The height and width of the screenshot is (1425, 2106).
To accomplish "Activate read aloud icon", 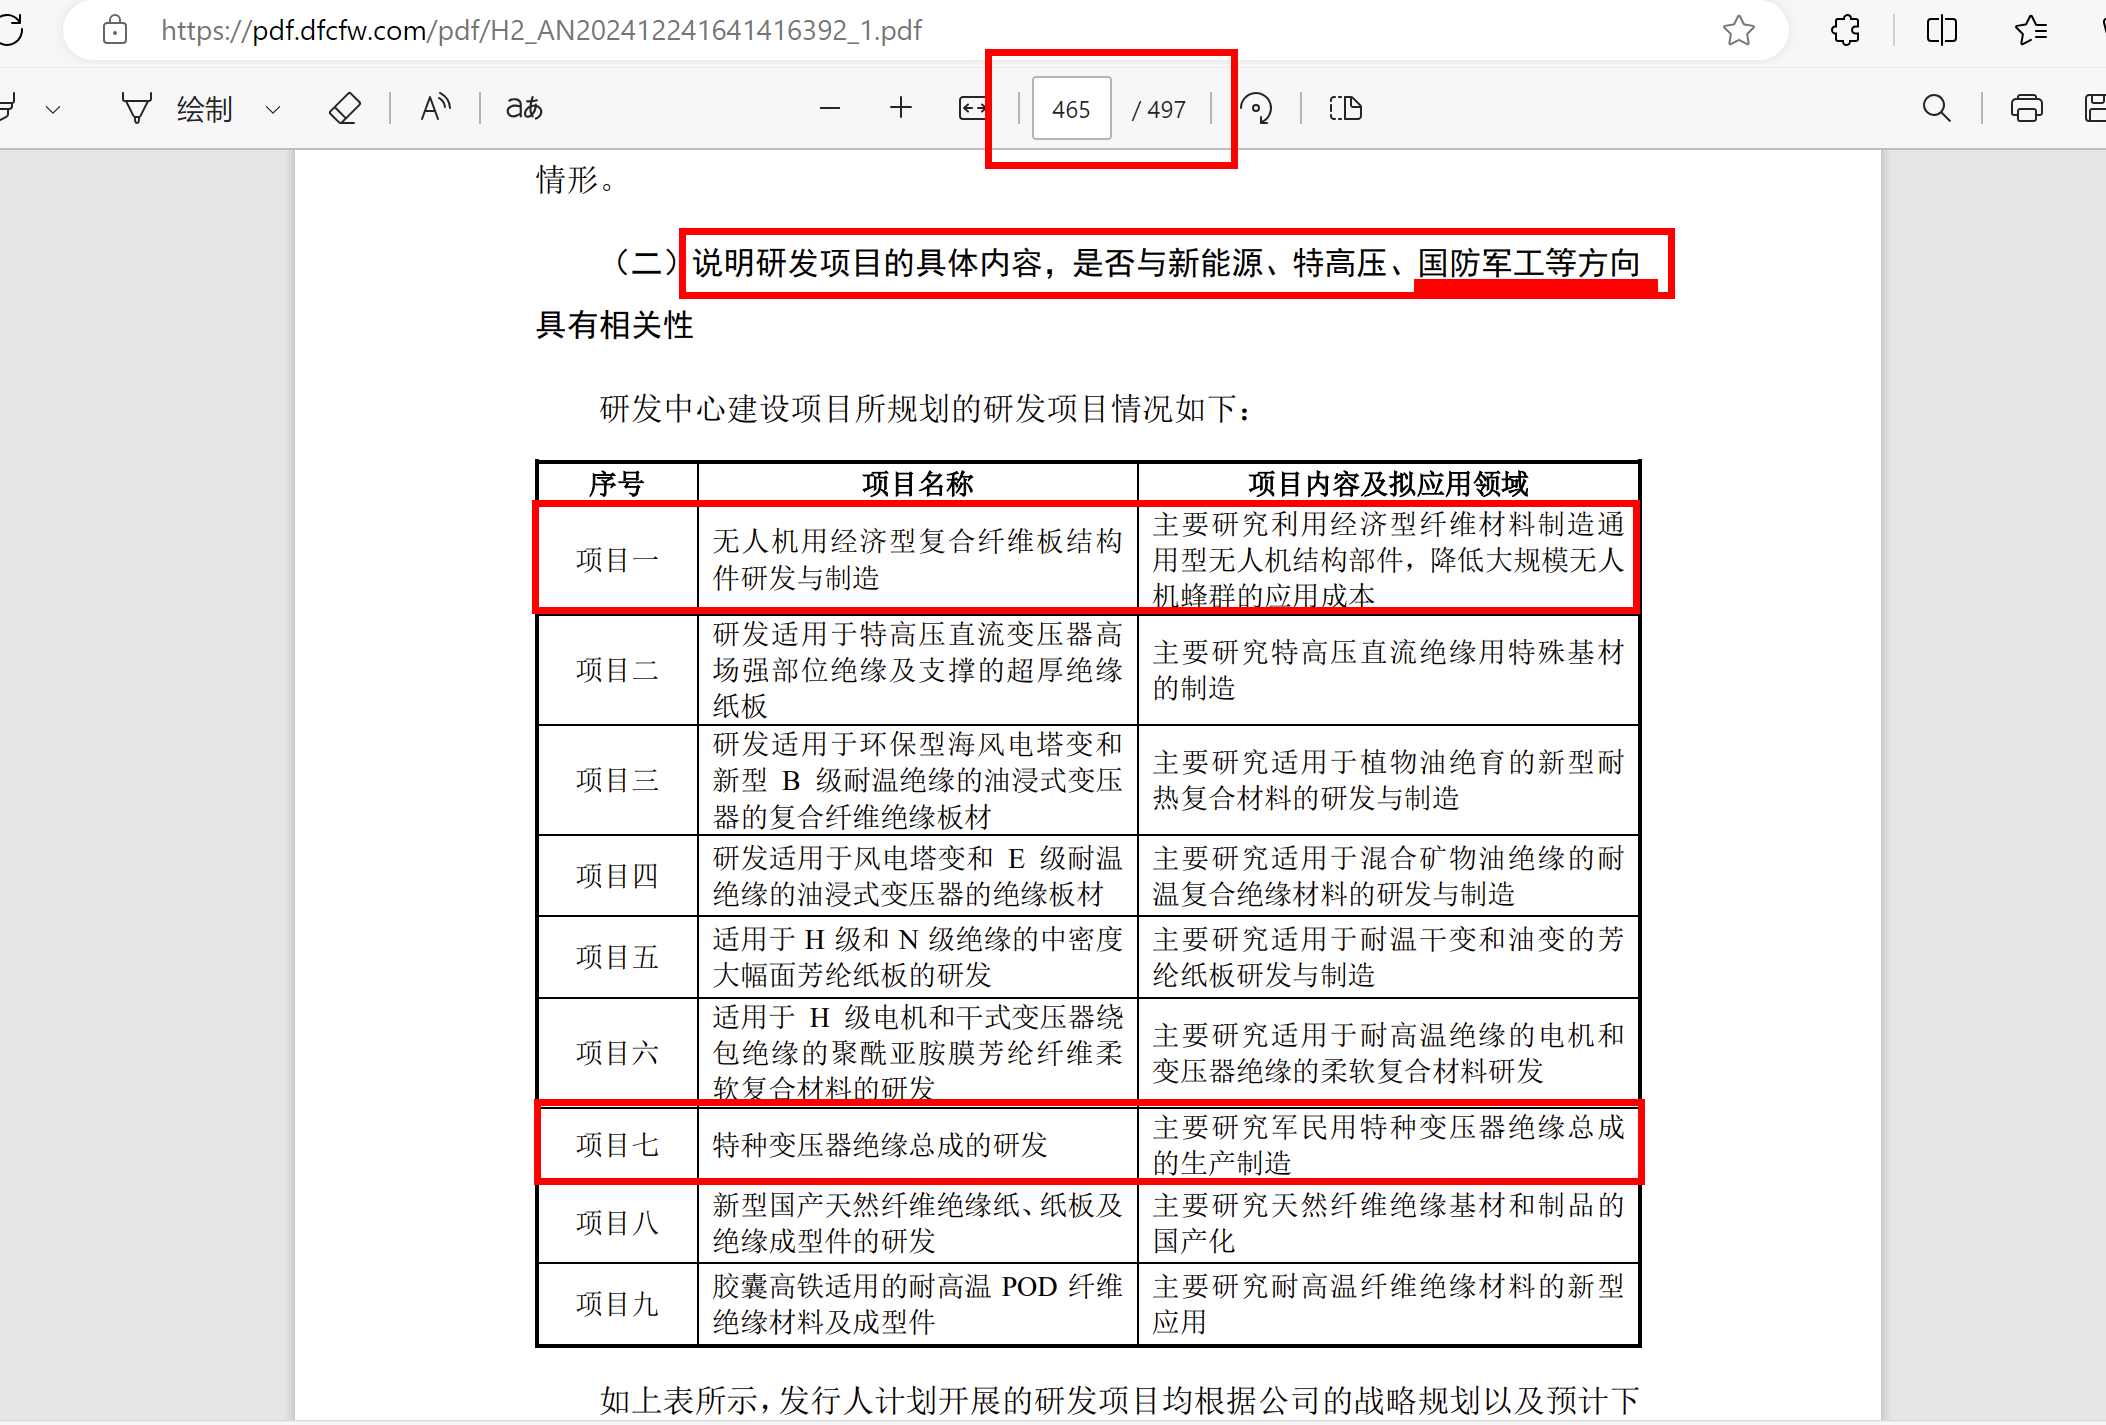I will point(435,108).
